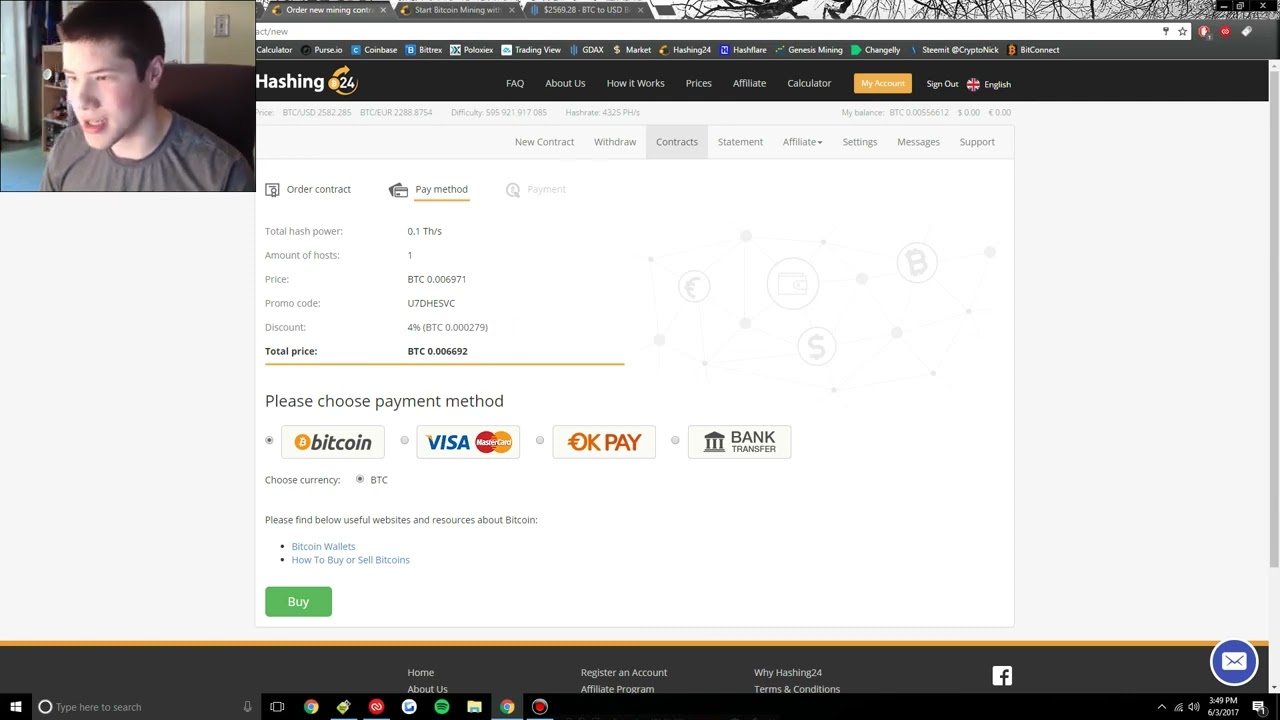Switch to BTC to USD browser tab

[x=584, y=10]
